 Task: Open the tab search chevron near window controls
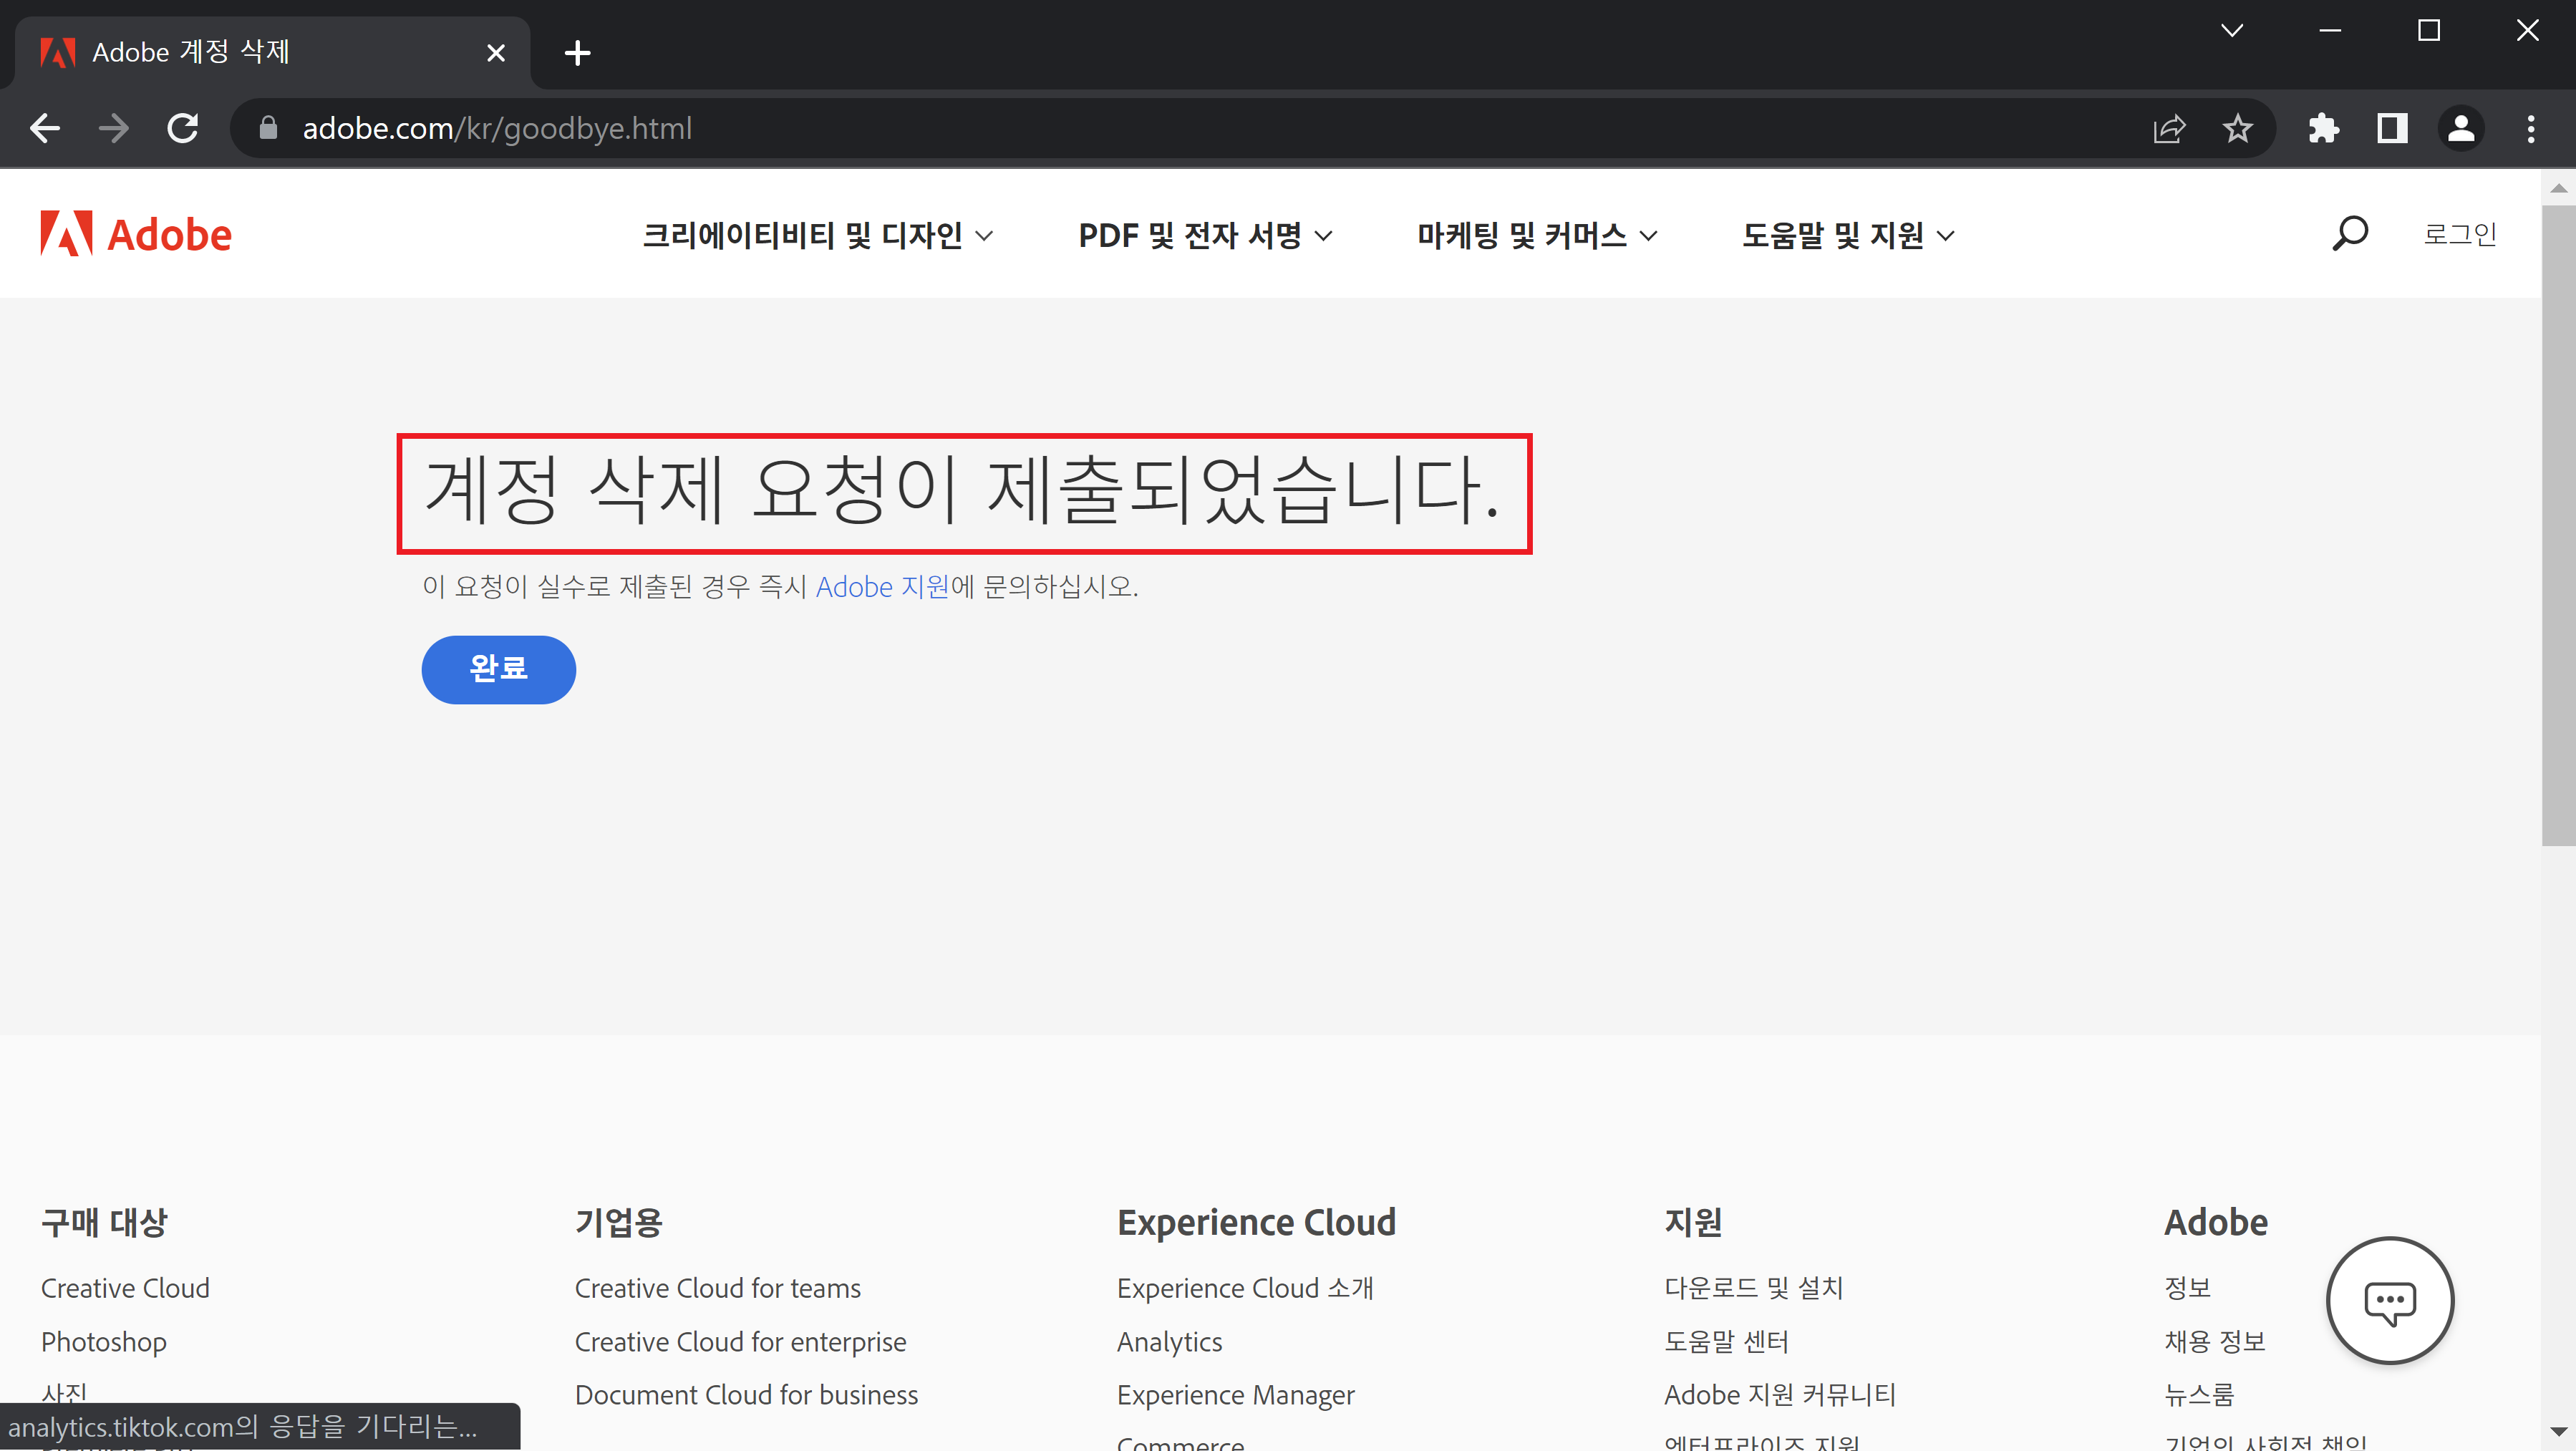(2231, 30)
